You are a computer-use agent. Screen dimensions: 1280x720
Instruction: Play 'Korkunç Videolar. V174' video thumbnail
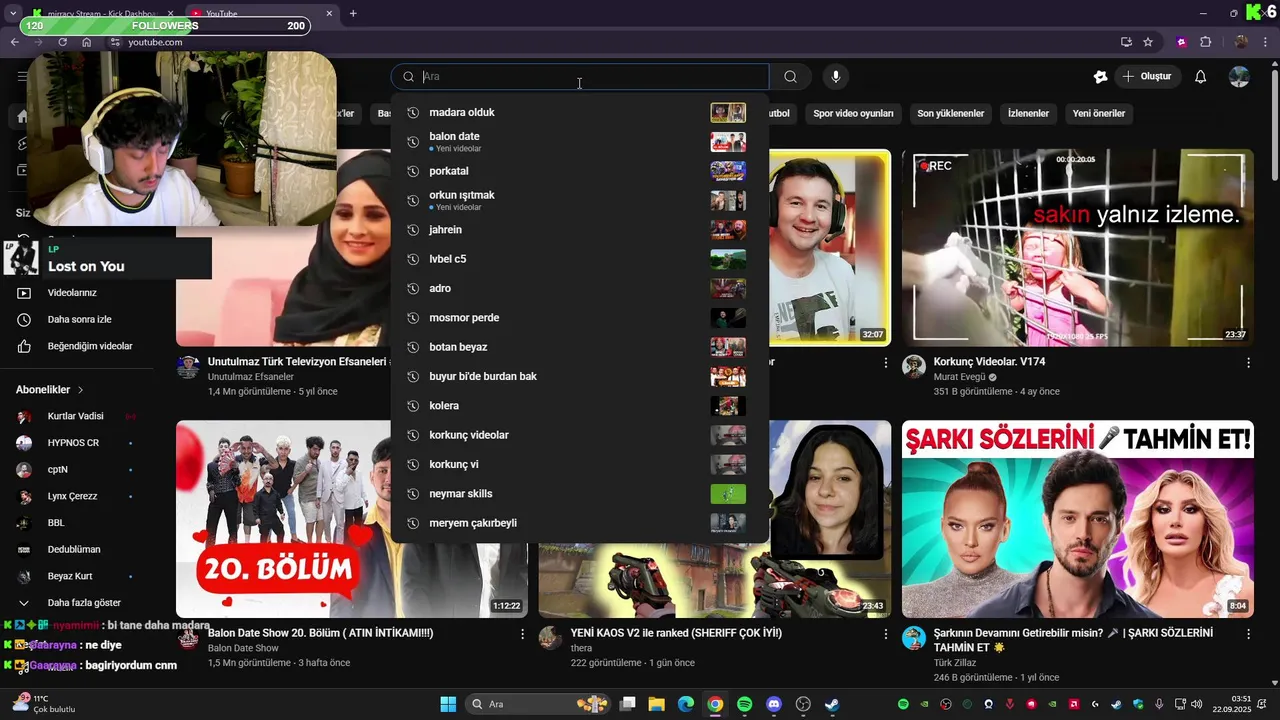point(1077,248)
